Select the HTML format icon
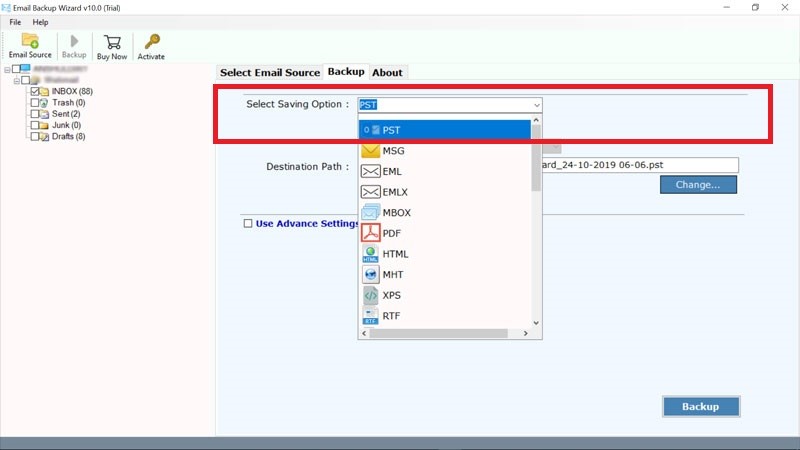 [x=370, y=254]
